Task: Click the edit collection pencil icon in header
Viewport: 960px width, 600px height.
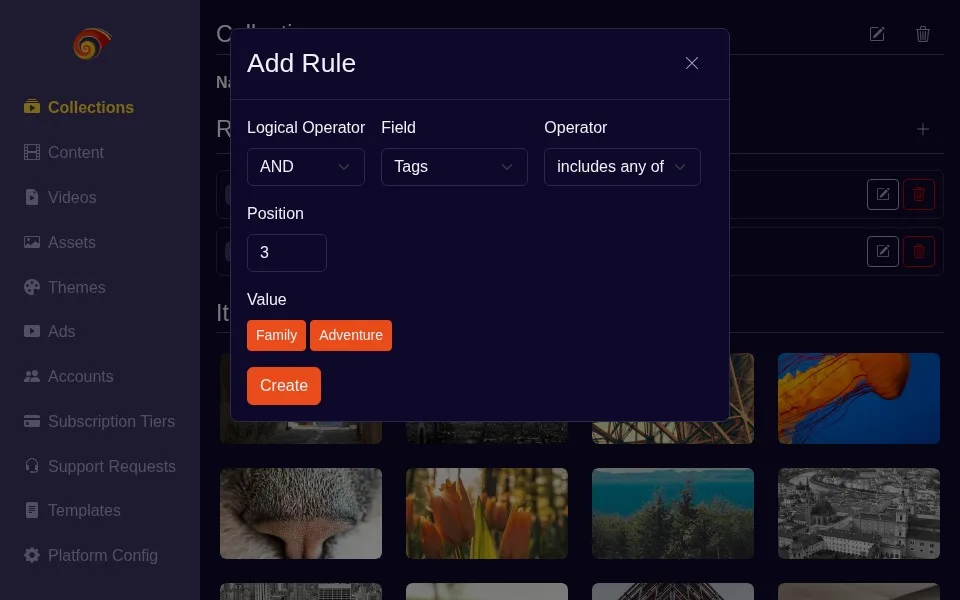Action: [877, 34]
